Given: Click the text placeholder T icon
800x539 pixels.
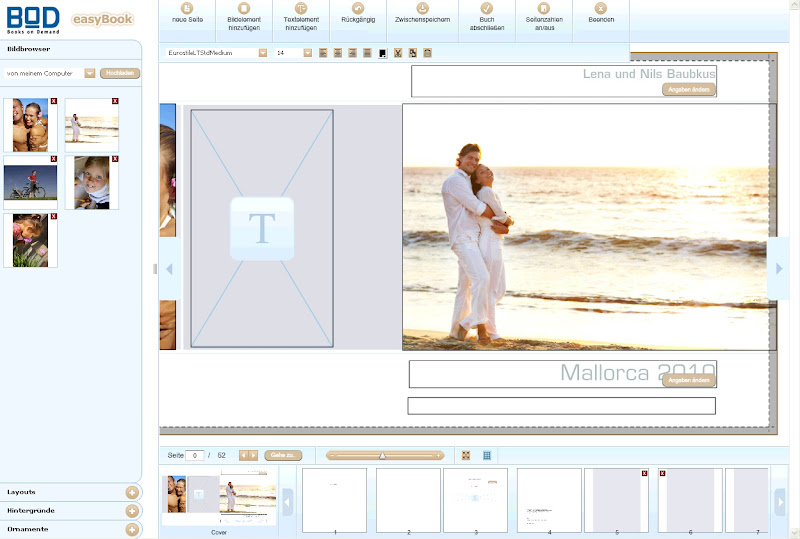Looking at the screenshot, I should (x=262, y=229).
